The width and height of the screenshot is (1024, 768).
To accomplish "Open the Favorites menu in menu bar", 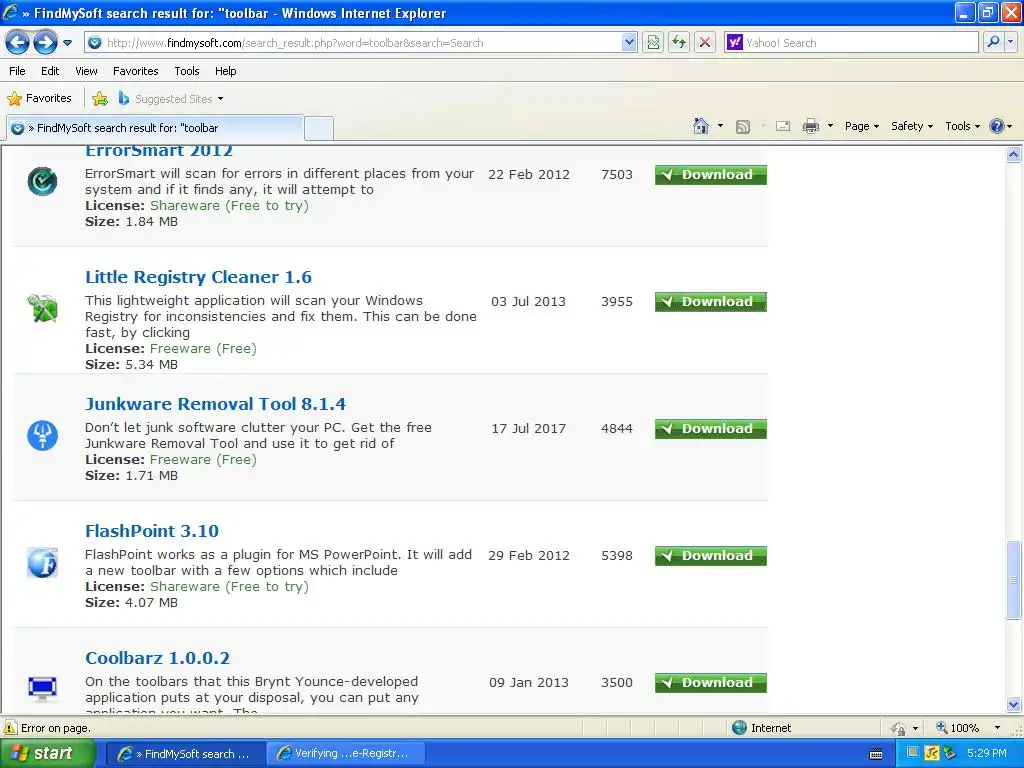I will (135, 71).
